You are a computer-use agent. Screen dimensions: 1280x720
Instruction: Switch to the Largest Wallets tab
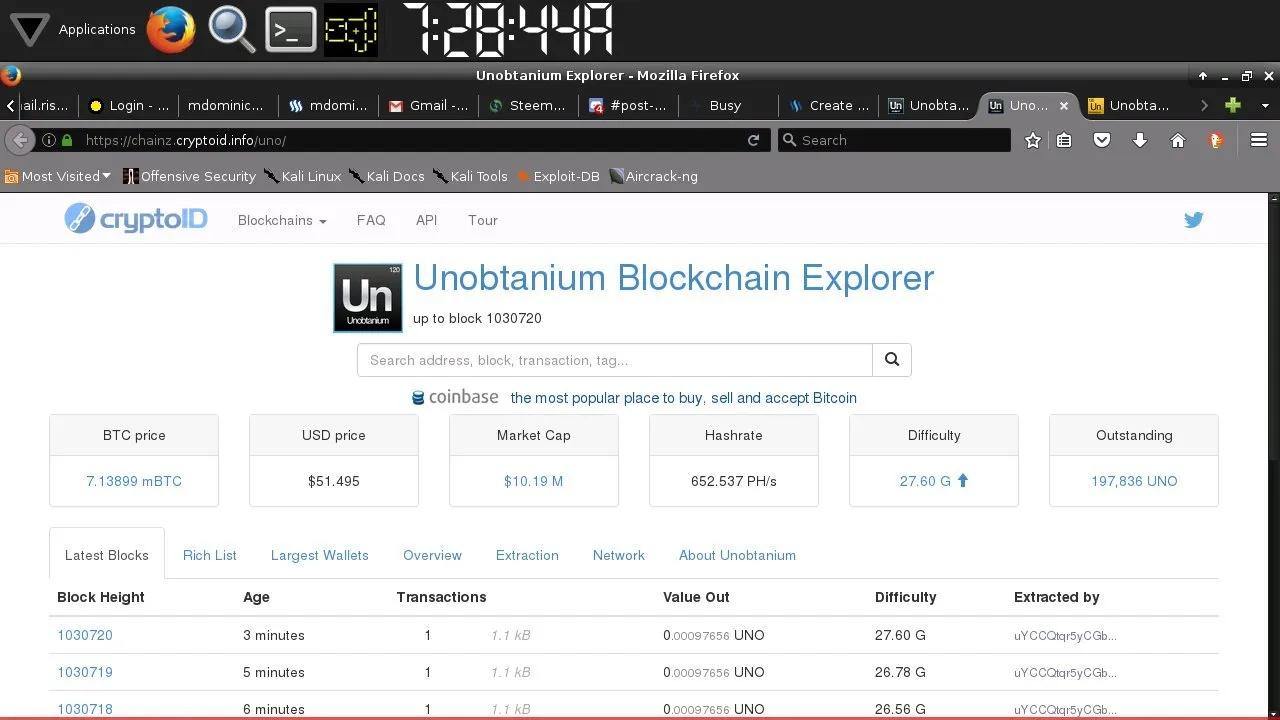[x=320, y=555]
